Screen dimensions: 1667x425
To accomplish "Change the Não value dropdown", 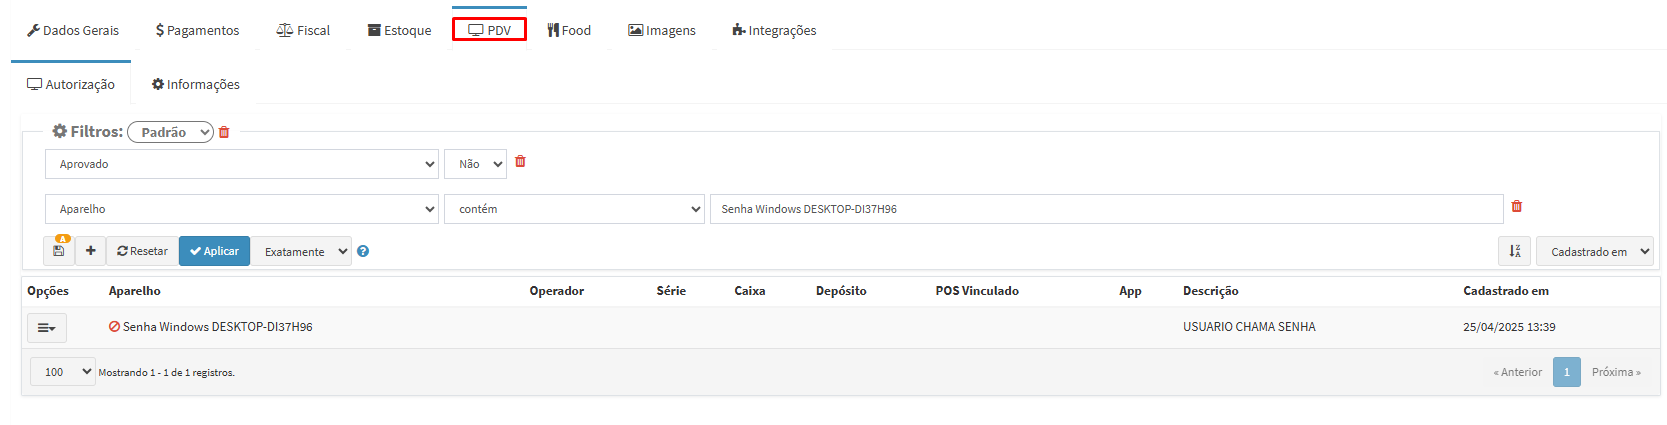I will tap(475, 164).
